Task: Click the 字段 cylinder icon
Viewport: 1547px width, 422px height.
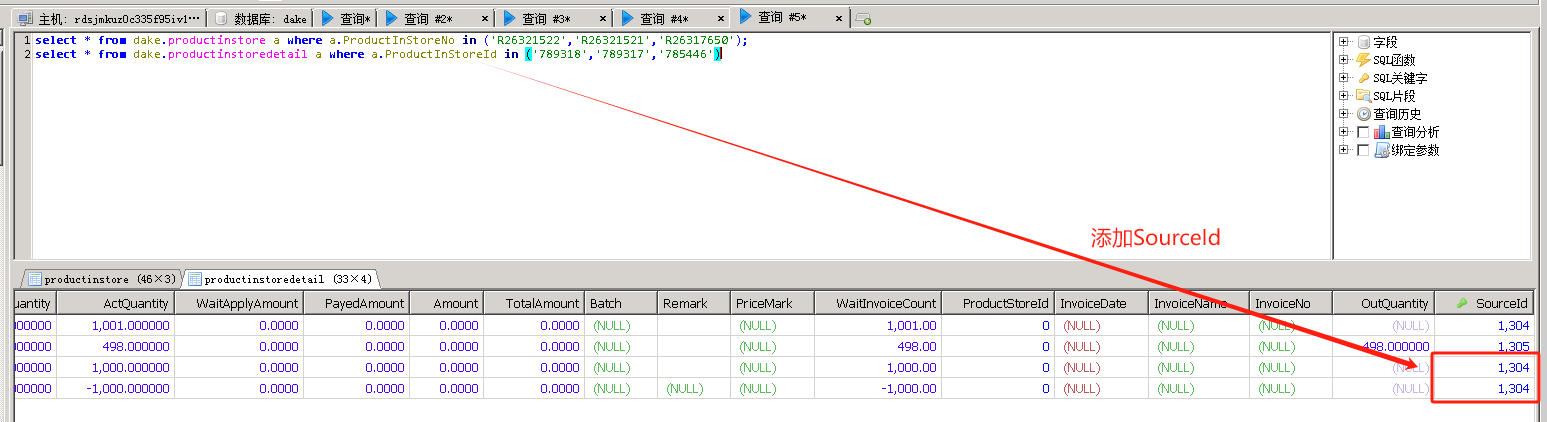Action: point(1364,42)
